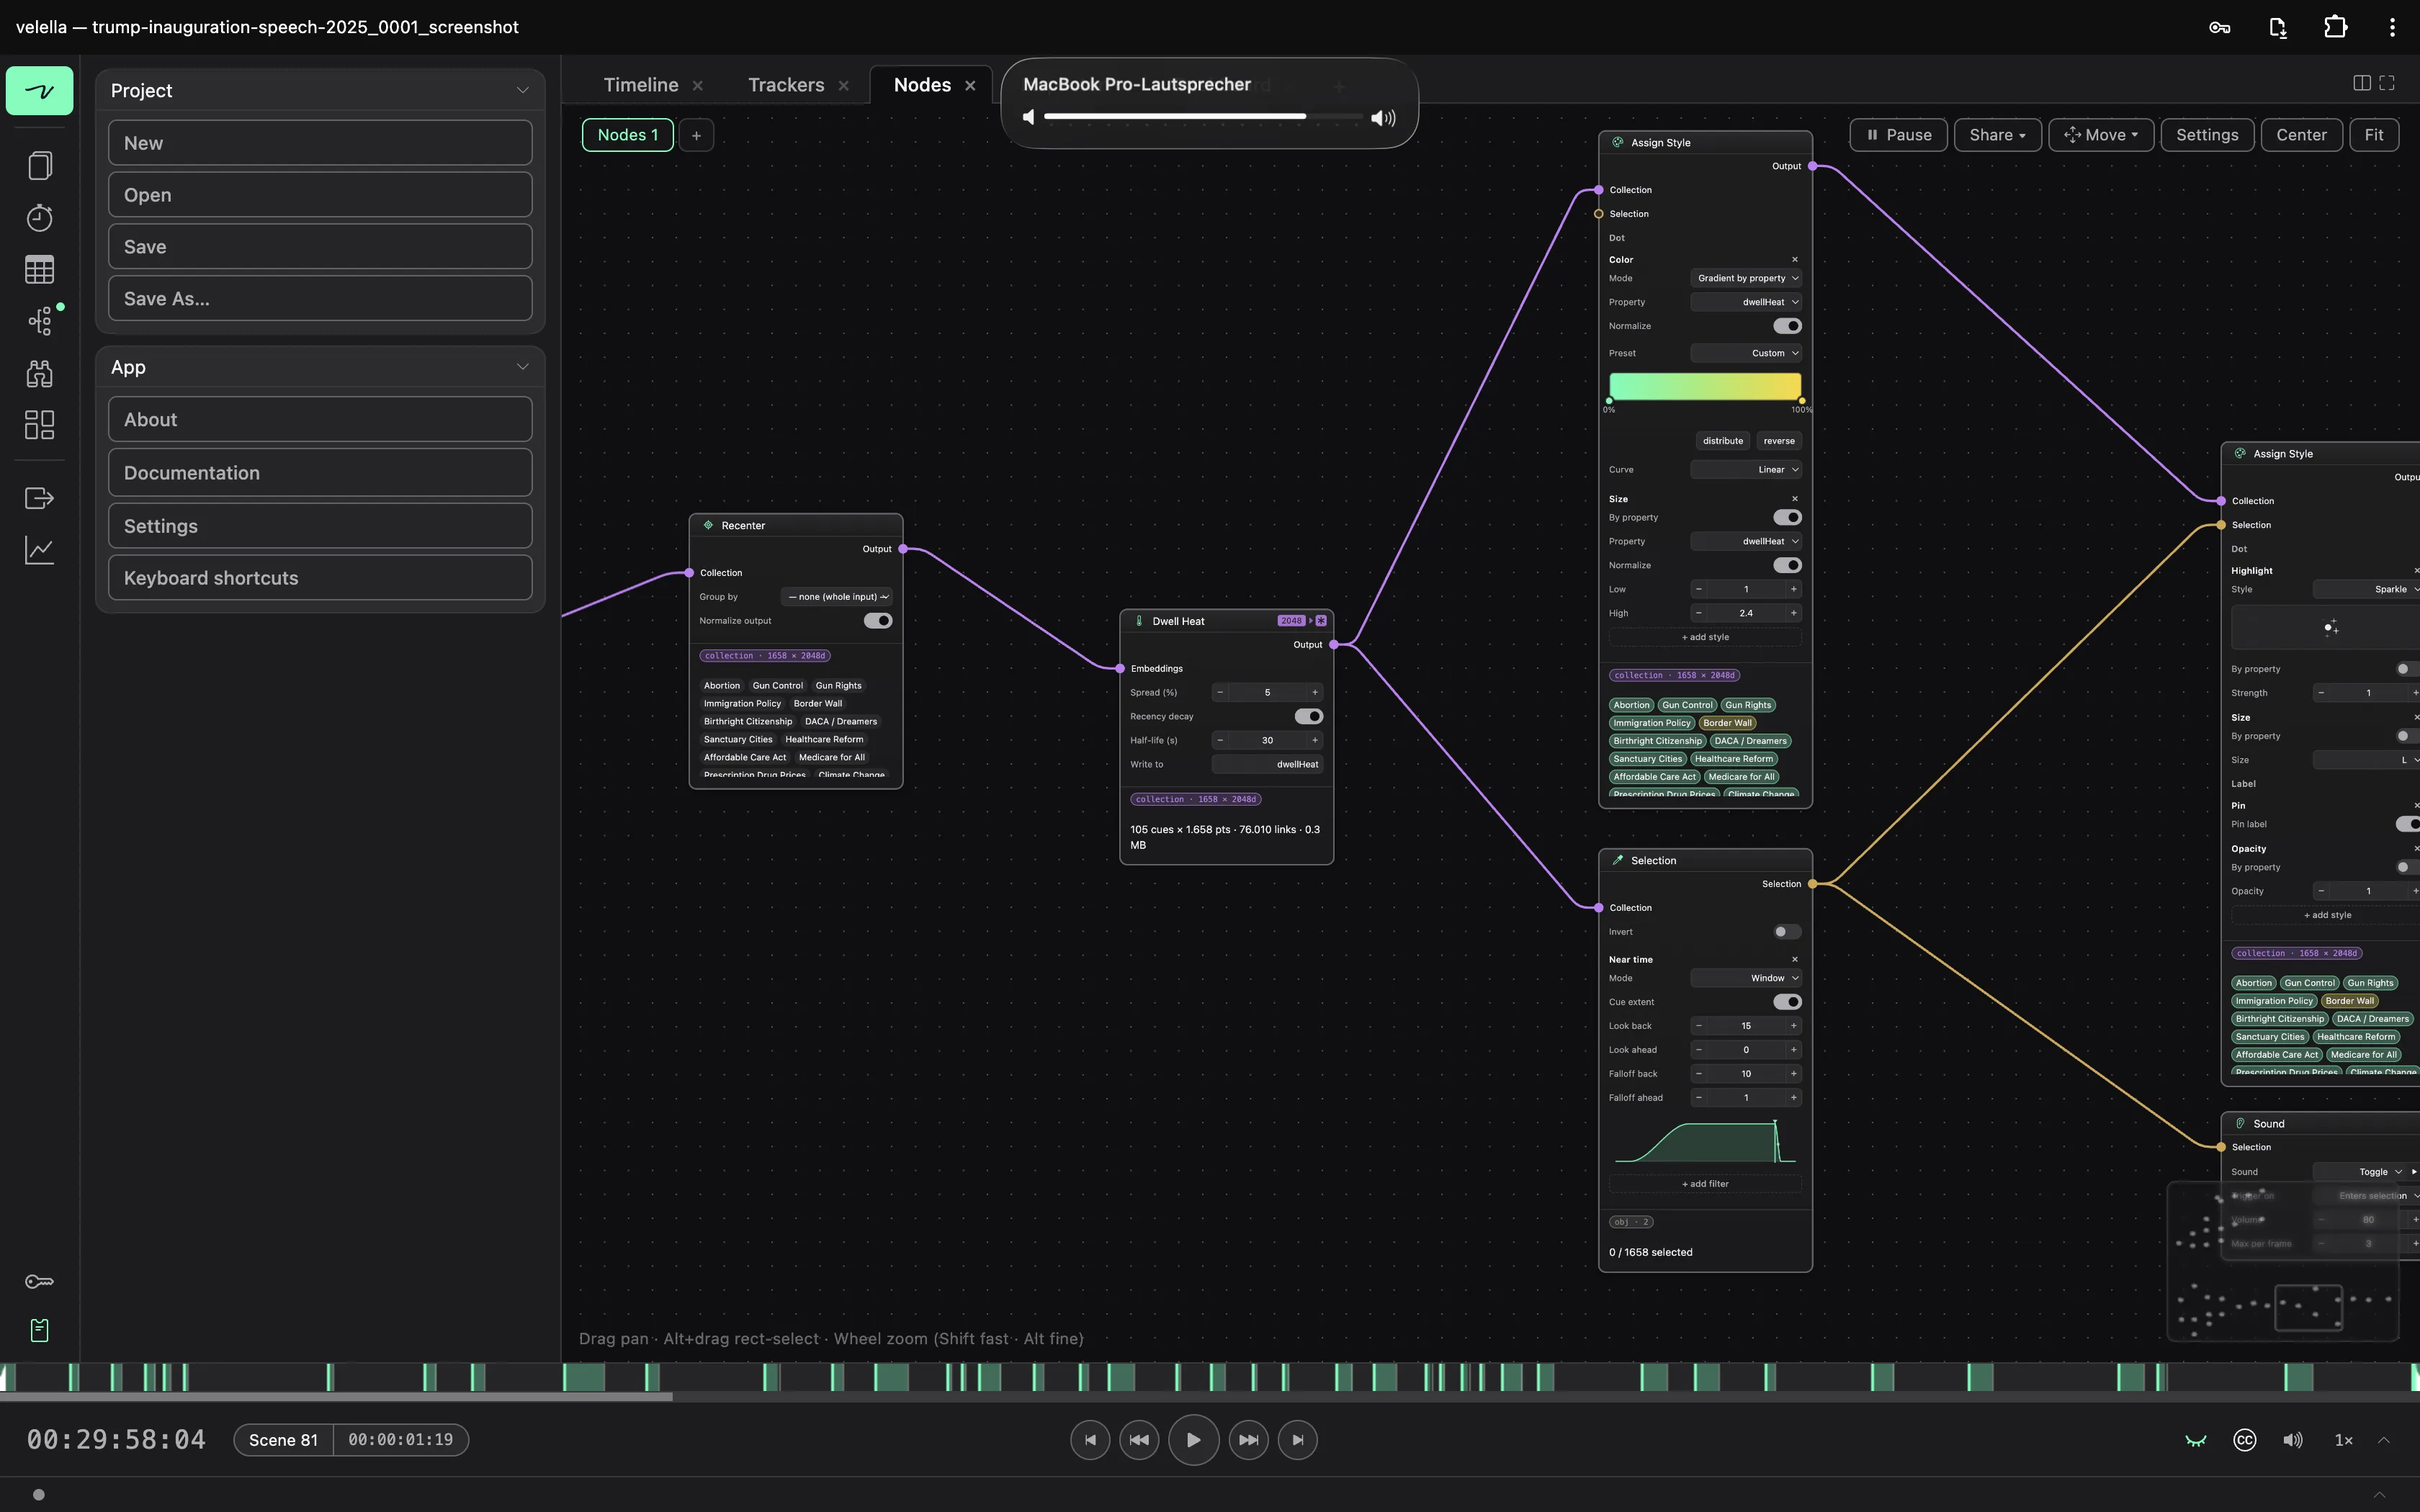Click the key icon in title bar
The image size is (2420, 1512).
(2220, 27)
